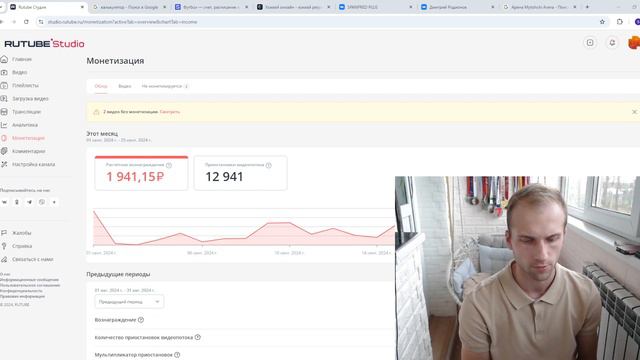Open Конфиденциальность footer link
640x360 pixels.
21,291
